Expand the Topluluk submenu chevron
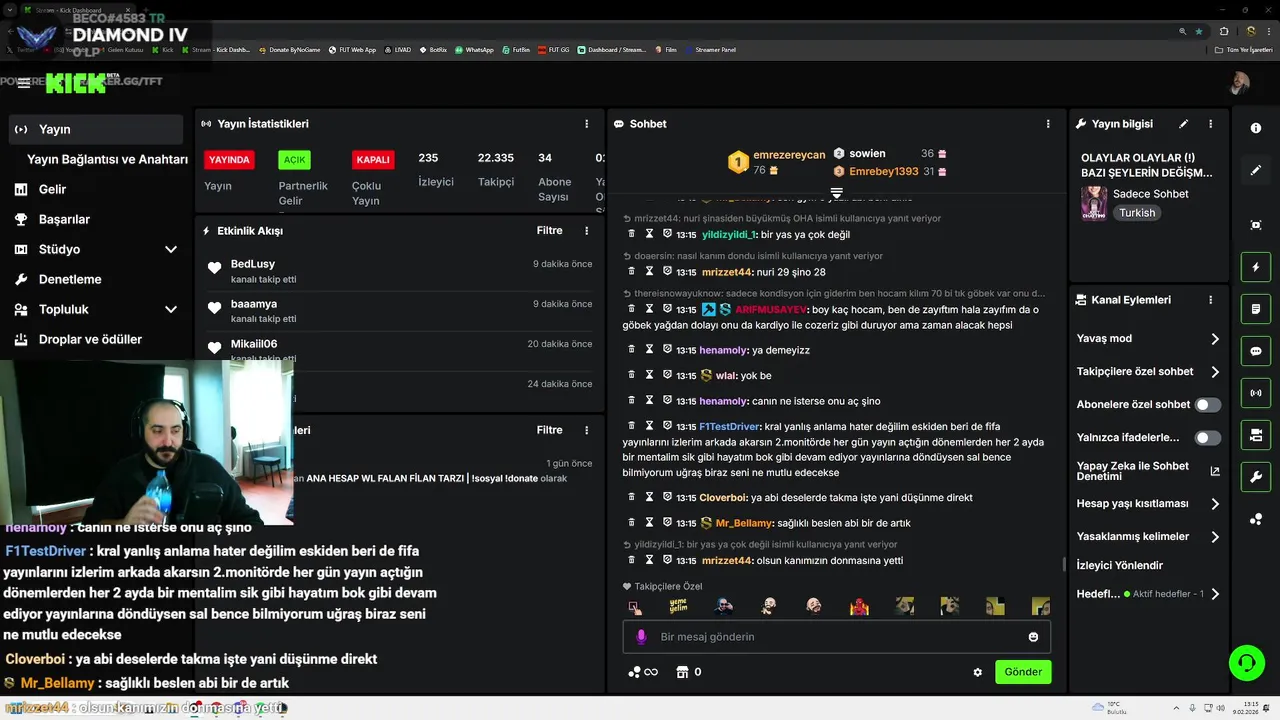The image size is (1280, 720). [171, 309]
